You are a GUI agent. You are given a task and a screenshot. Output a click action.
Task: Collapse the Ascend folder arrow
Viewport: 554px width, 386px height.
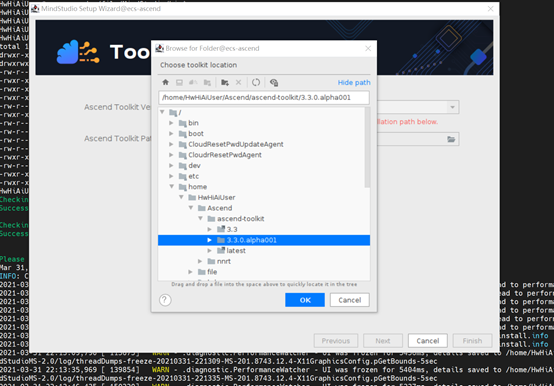click(x=191, y=208)
